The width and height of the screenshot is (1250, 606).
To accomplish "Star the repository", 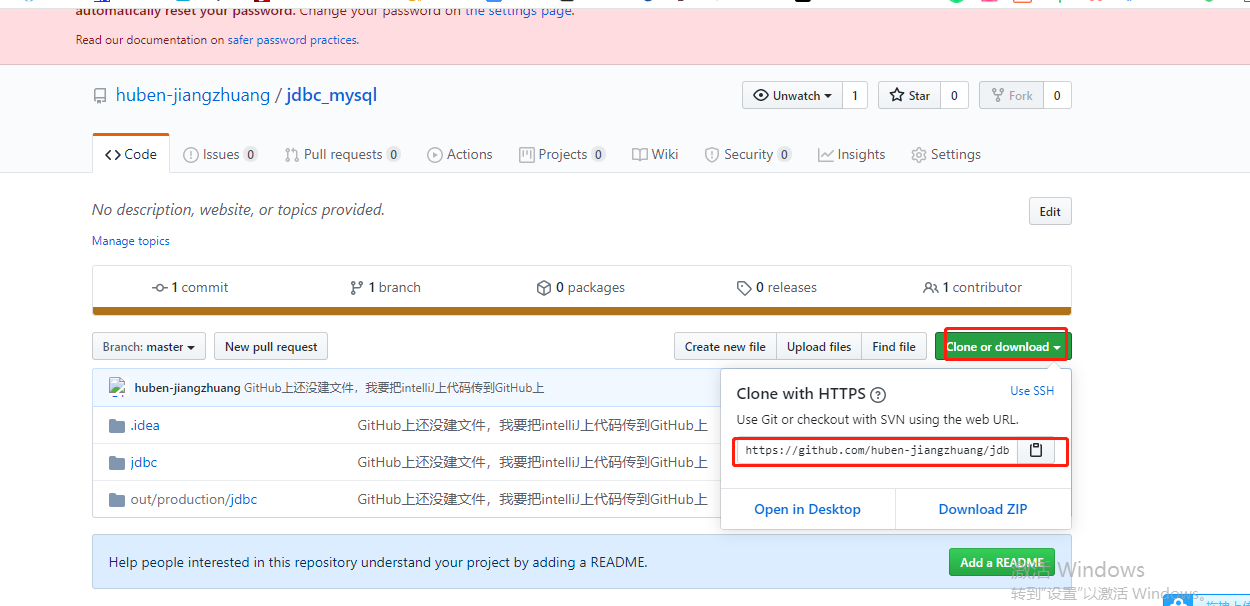I will [x=908, y=95].
